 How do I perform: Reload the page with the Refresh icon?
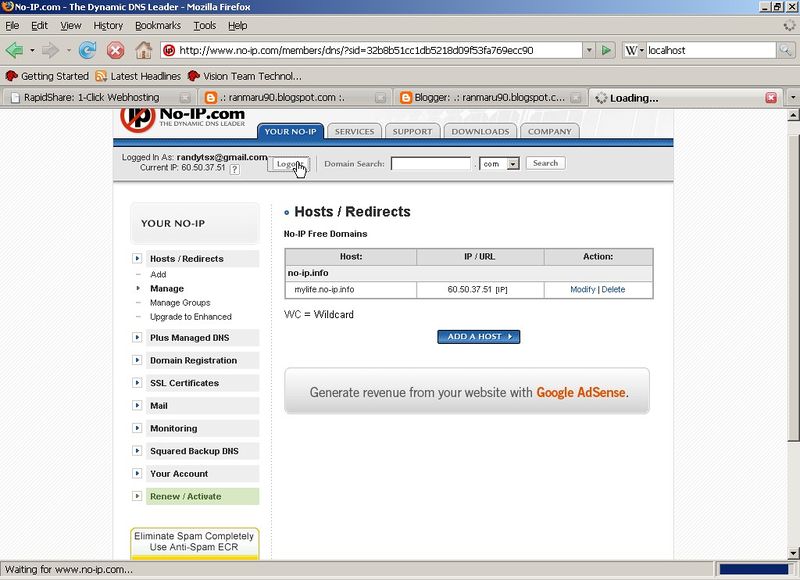pos(87,50)
